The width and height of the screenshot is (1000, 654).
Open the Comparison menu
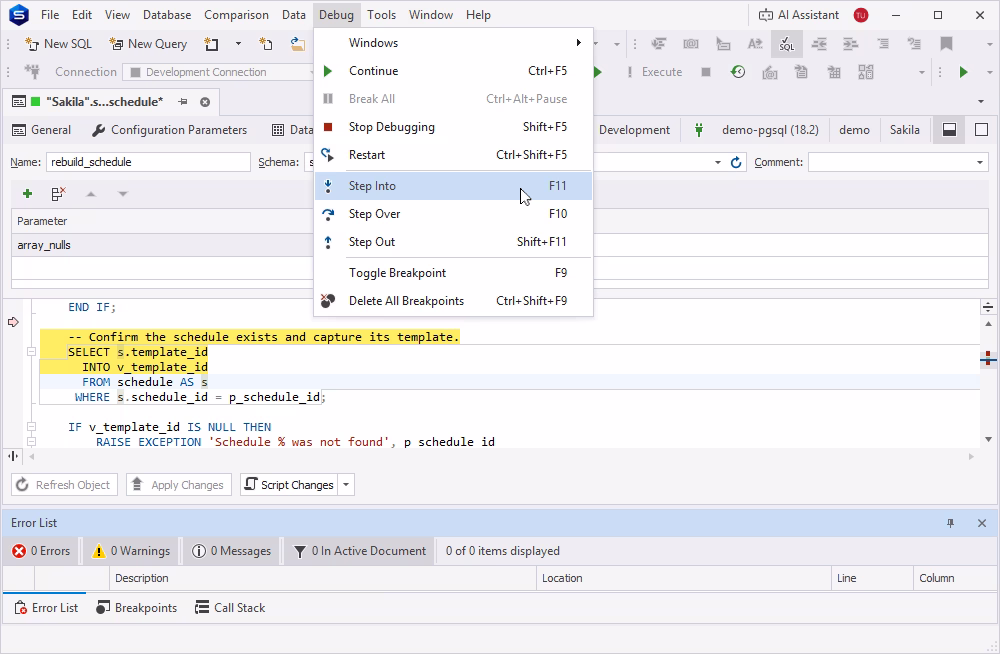point(236,15)
